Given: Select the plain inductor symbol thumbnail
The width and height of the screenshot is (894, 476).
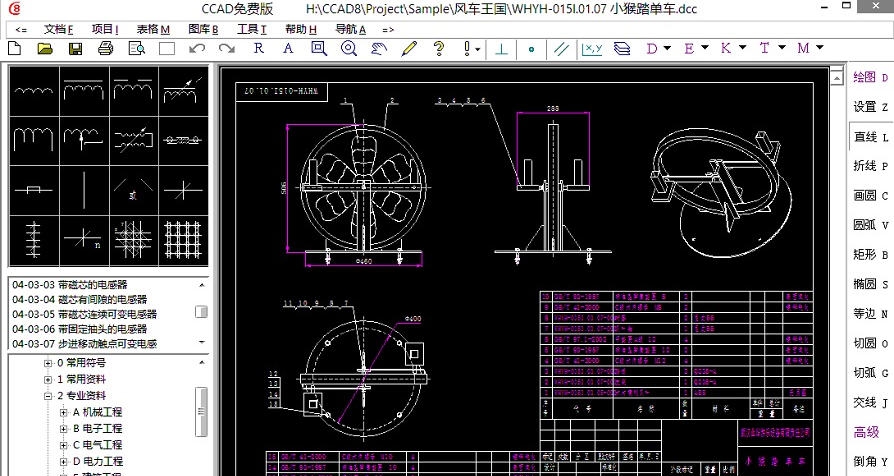Looking at the screenshot, I should 33,88.
